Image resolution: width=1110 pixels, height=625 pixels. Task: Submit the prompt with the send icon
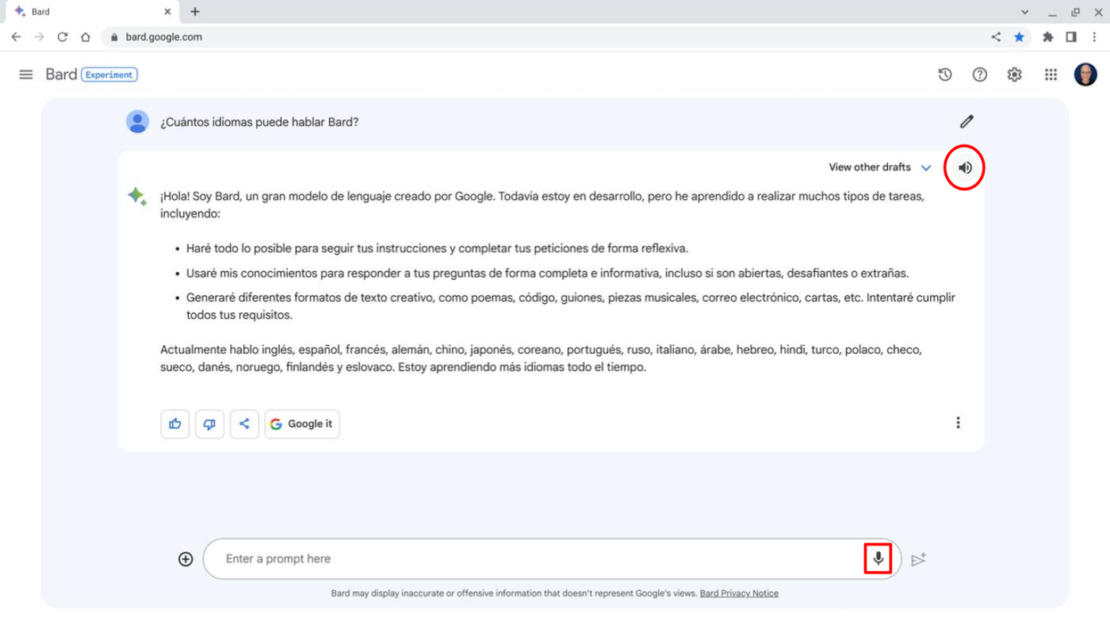coord(918,559)
